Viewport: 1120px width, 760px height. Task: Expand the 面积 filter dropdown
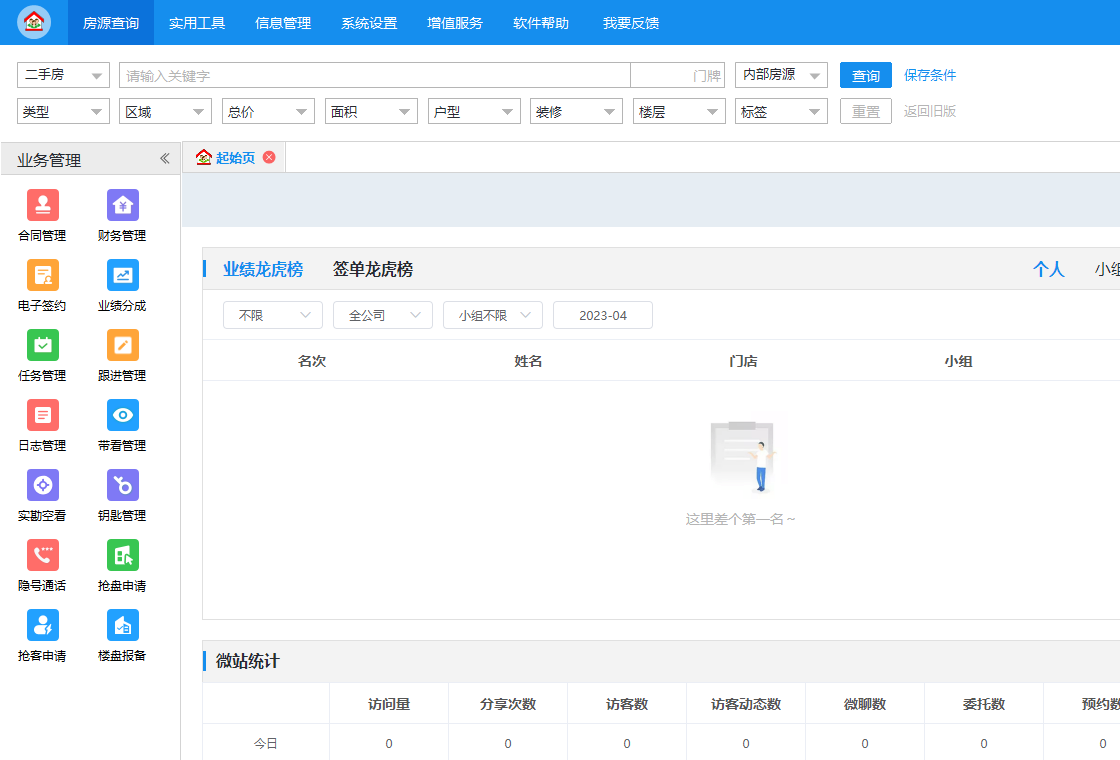371,111
